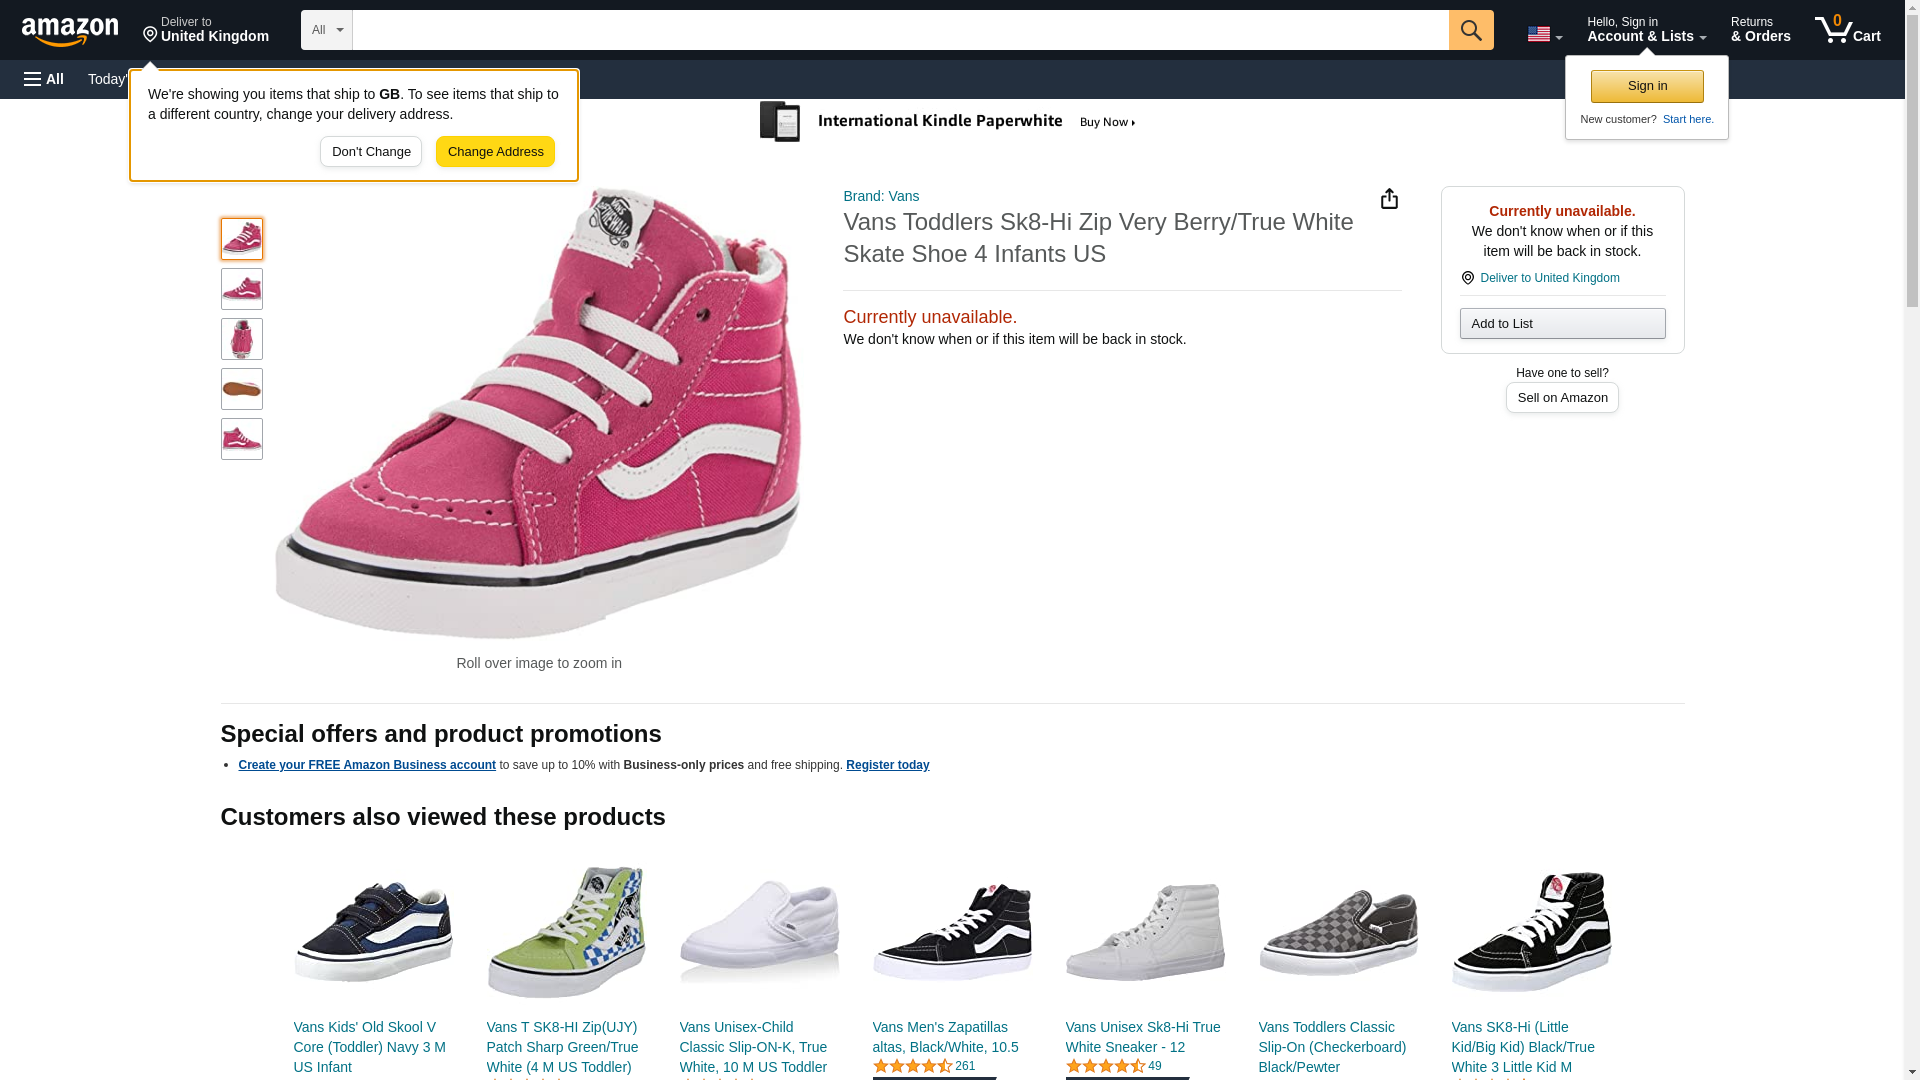Open the shopping cart icon

click(1847, 30)
